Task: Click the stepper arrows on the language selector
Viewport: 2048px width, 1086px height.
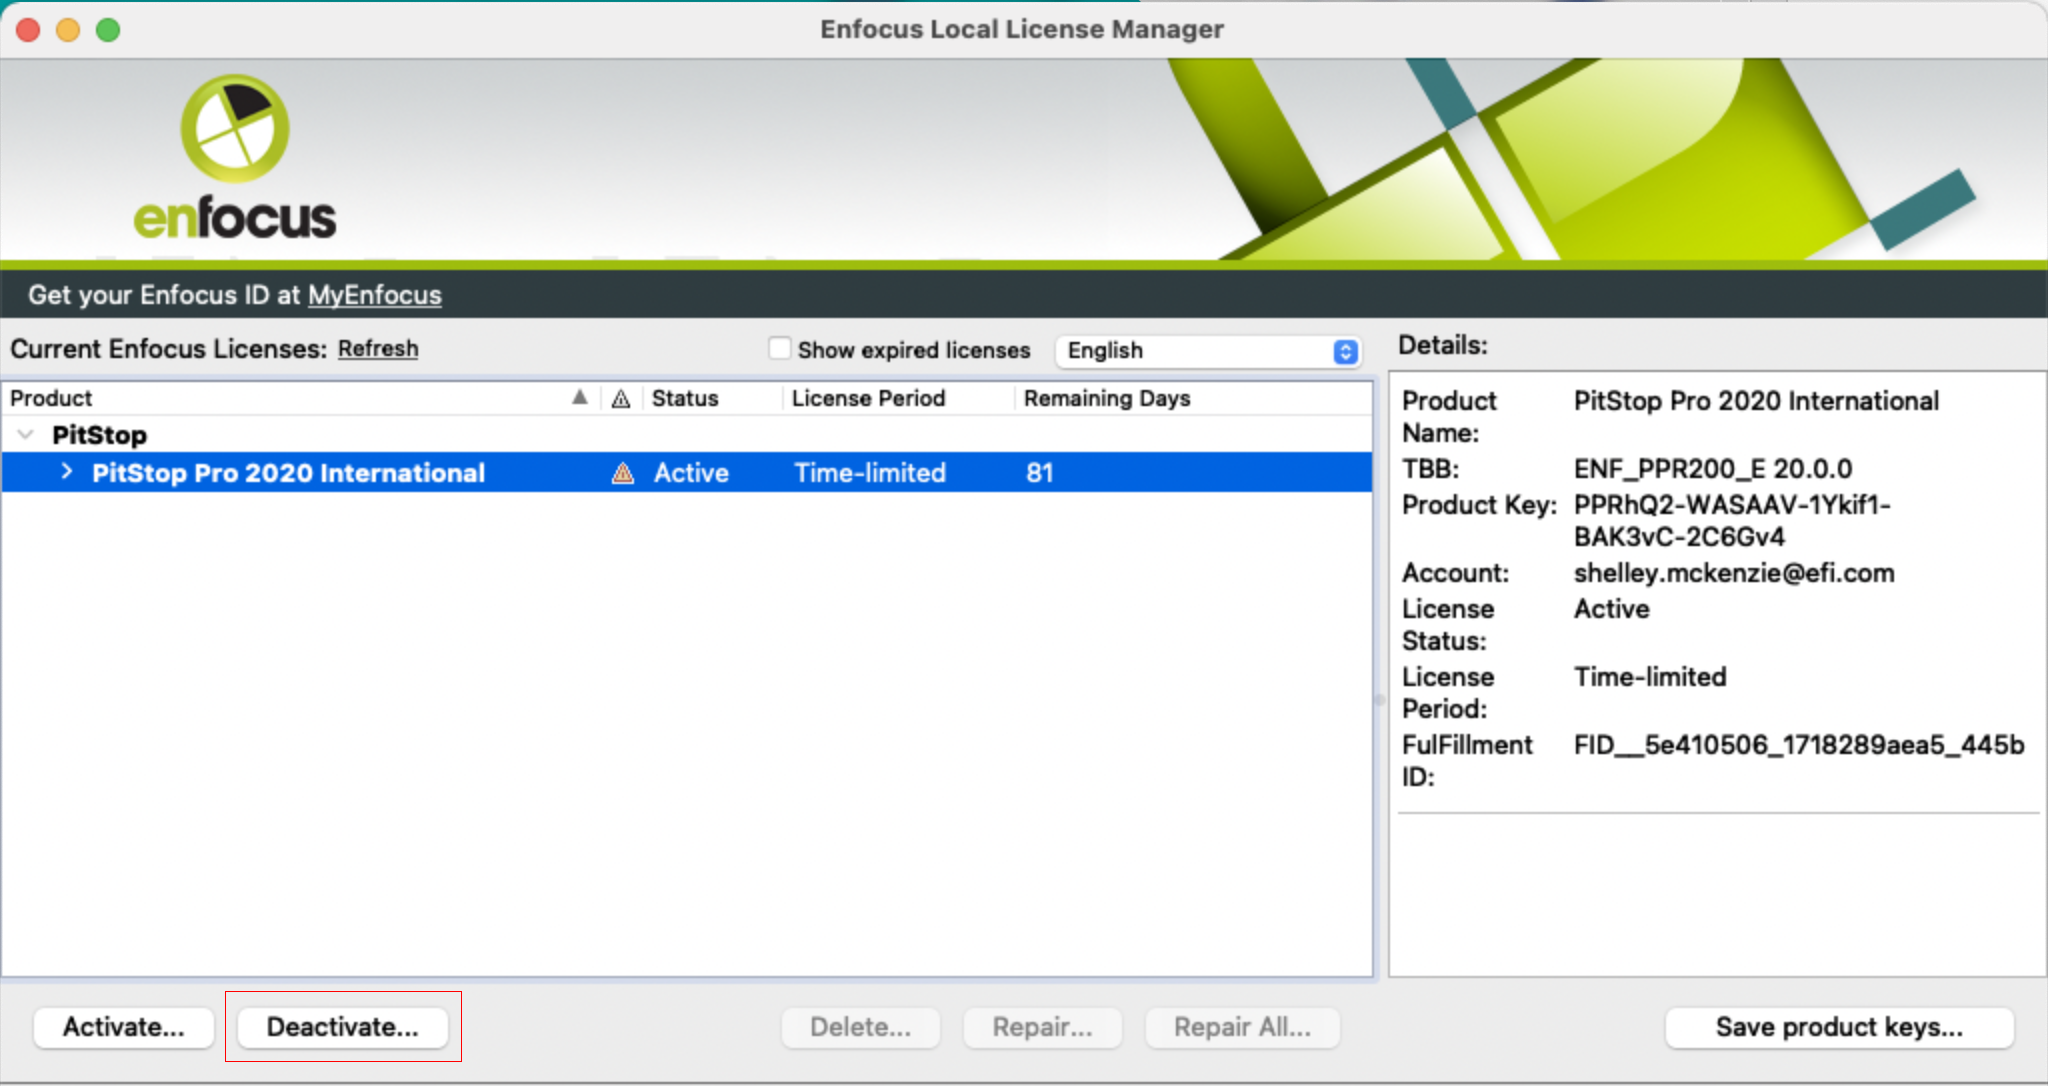Action: pyautogui.click(x=1344, y=351)
